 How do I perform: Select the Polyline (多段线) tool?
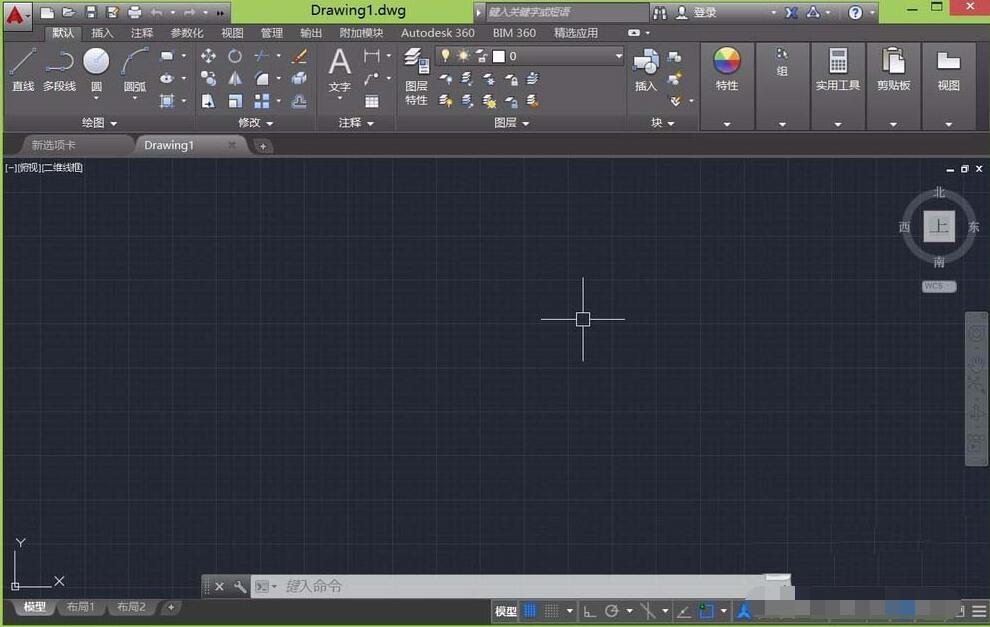(59, 69)
